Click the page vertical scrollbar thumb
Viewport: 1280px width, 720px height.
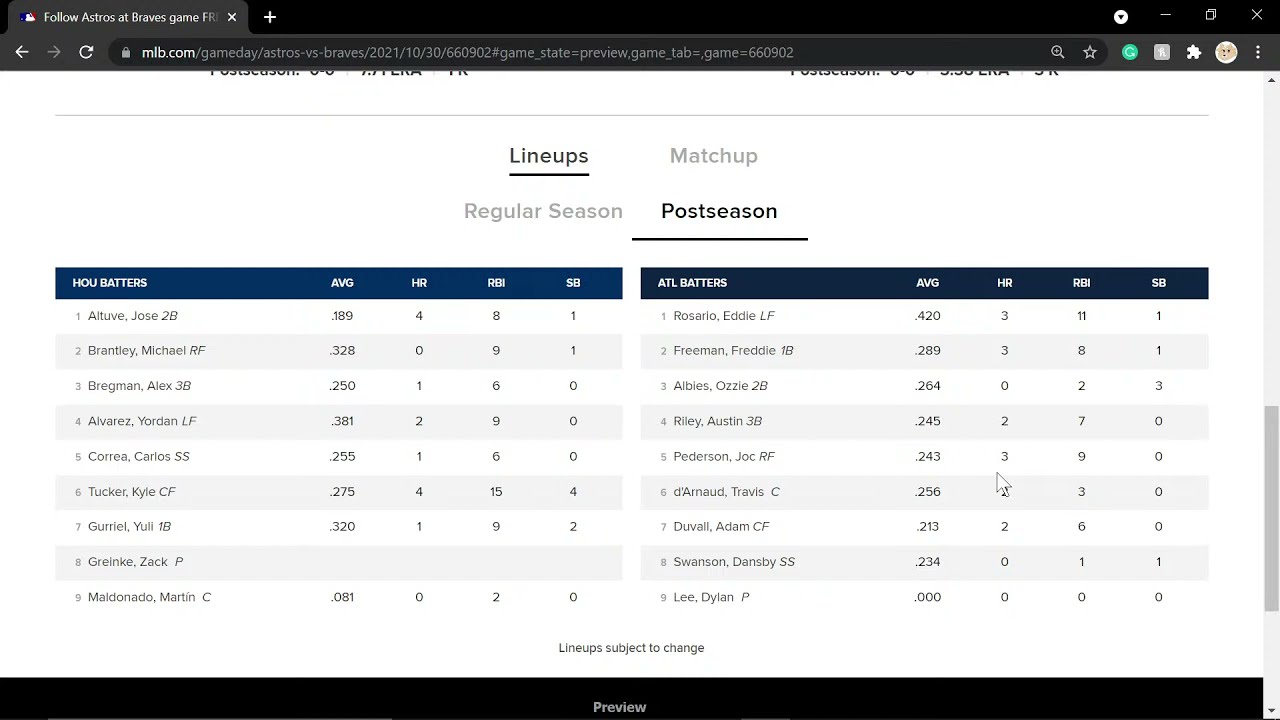pos(1271,507)
